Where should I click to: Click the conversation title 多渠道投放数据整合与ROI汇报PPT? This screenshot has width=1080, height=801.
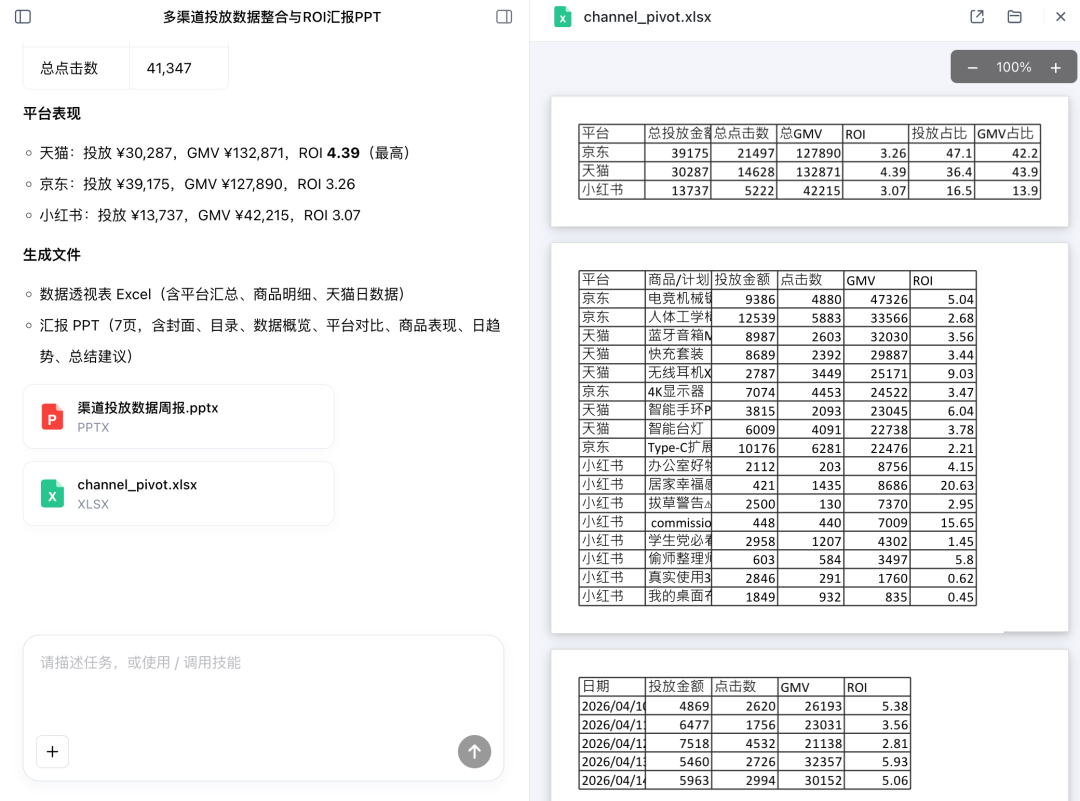tap(272, 17)
